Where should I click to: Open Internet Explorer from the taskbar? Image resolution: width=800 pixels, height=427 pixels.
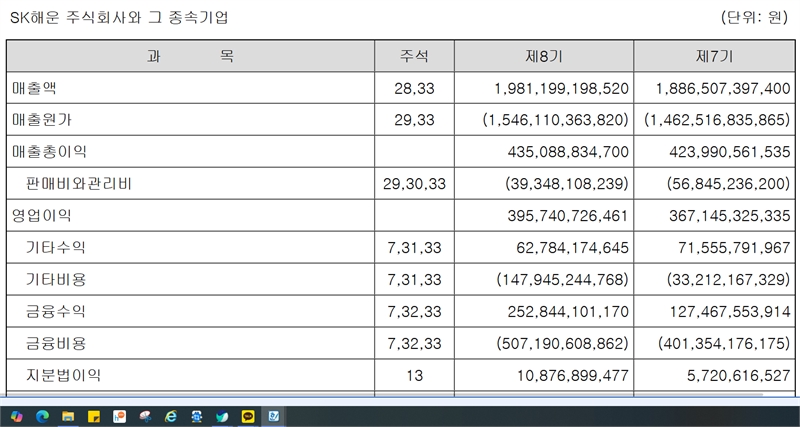[171, 417]
